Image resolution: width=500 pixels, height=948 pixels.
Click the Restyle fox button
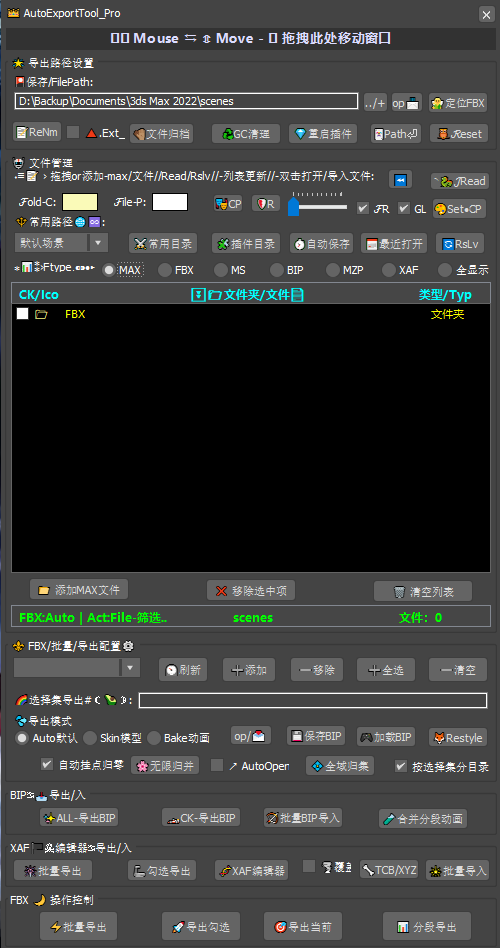pyautogui.click(x=458, y=737)
